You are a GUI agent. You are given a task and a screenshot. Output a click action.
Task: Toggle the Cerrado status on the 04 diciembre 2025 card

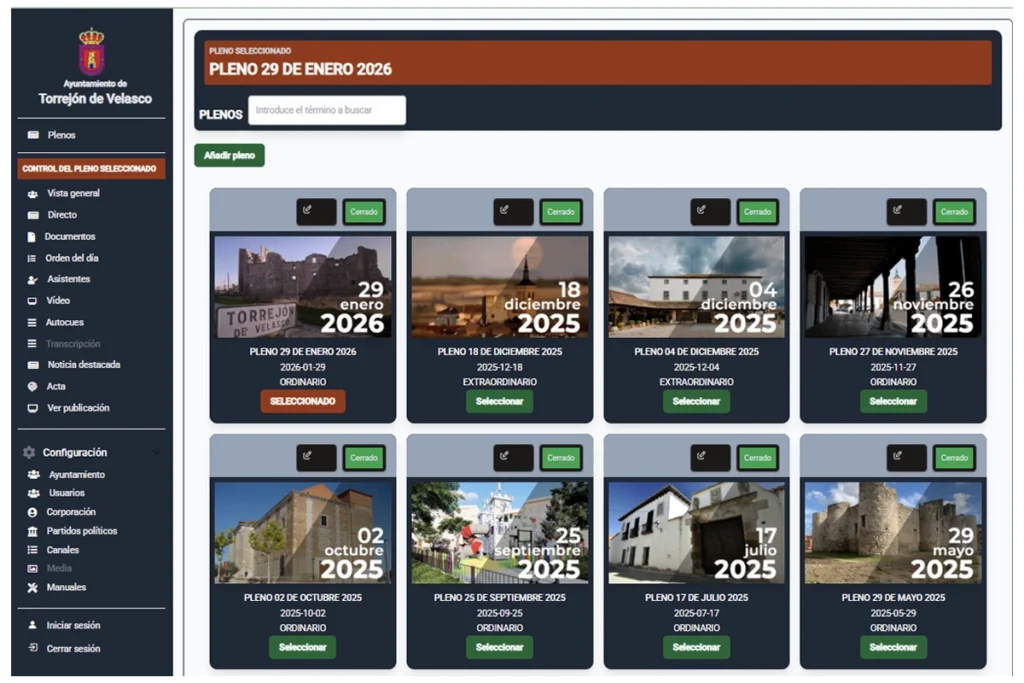(758, 211)
